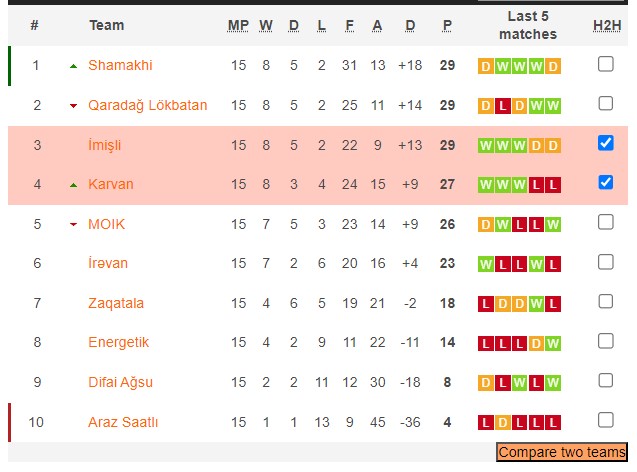Sort by the MP column header

tap(238, 25)
